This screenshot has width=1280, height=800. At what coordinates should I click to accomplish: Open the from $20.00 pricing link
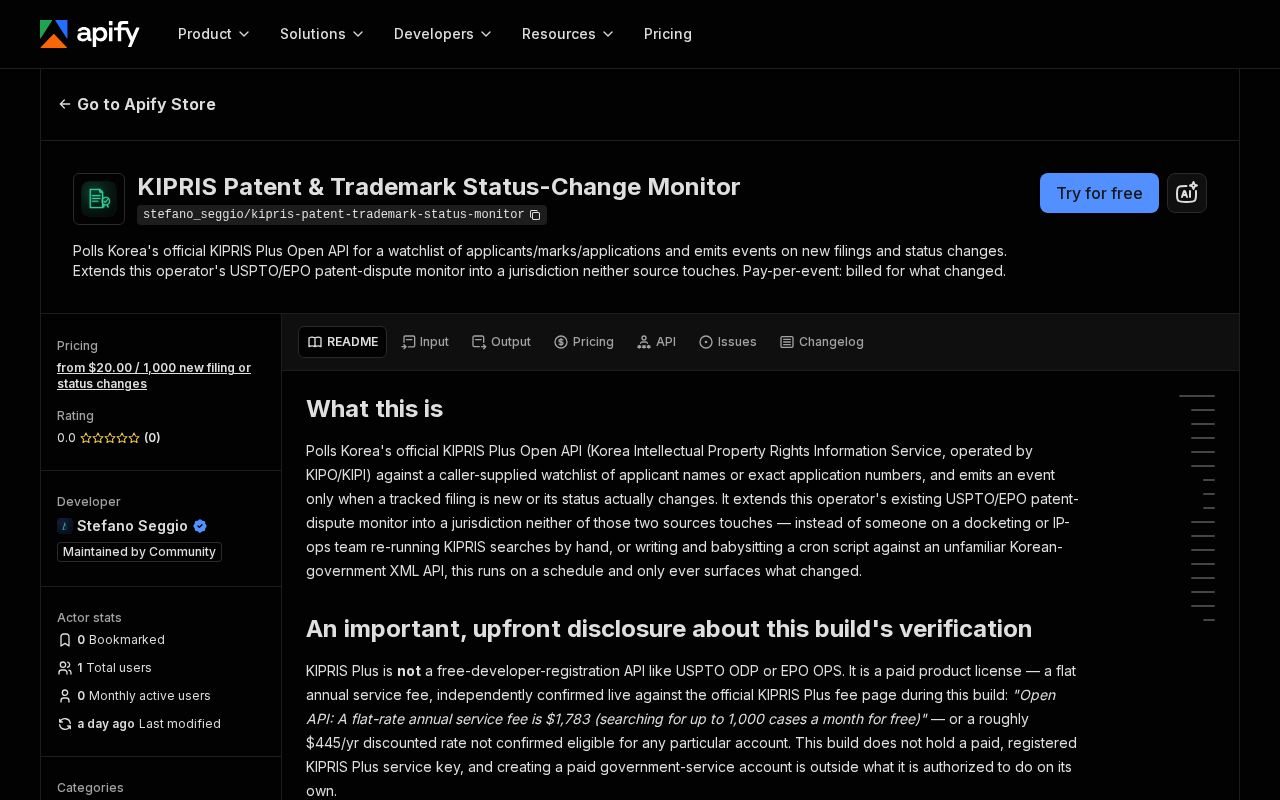154,376
